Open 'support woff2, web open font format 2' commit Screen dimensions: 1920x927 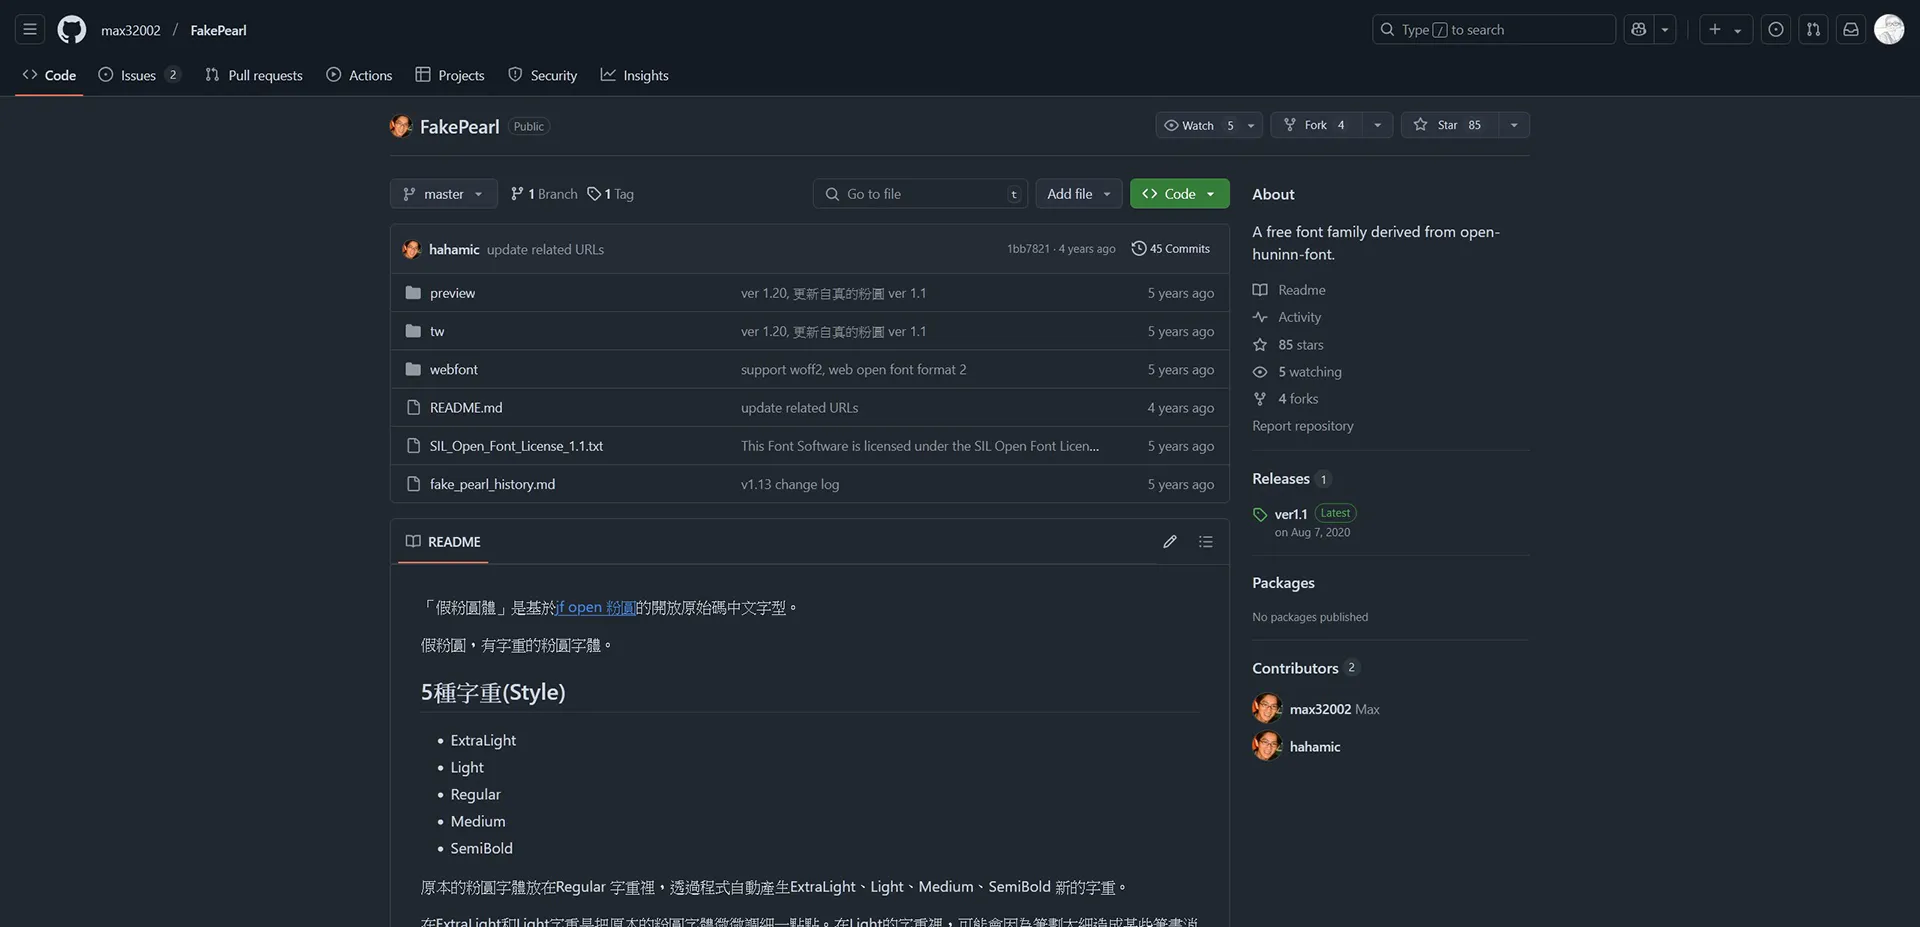tap(853, 369)
